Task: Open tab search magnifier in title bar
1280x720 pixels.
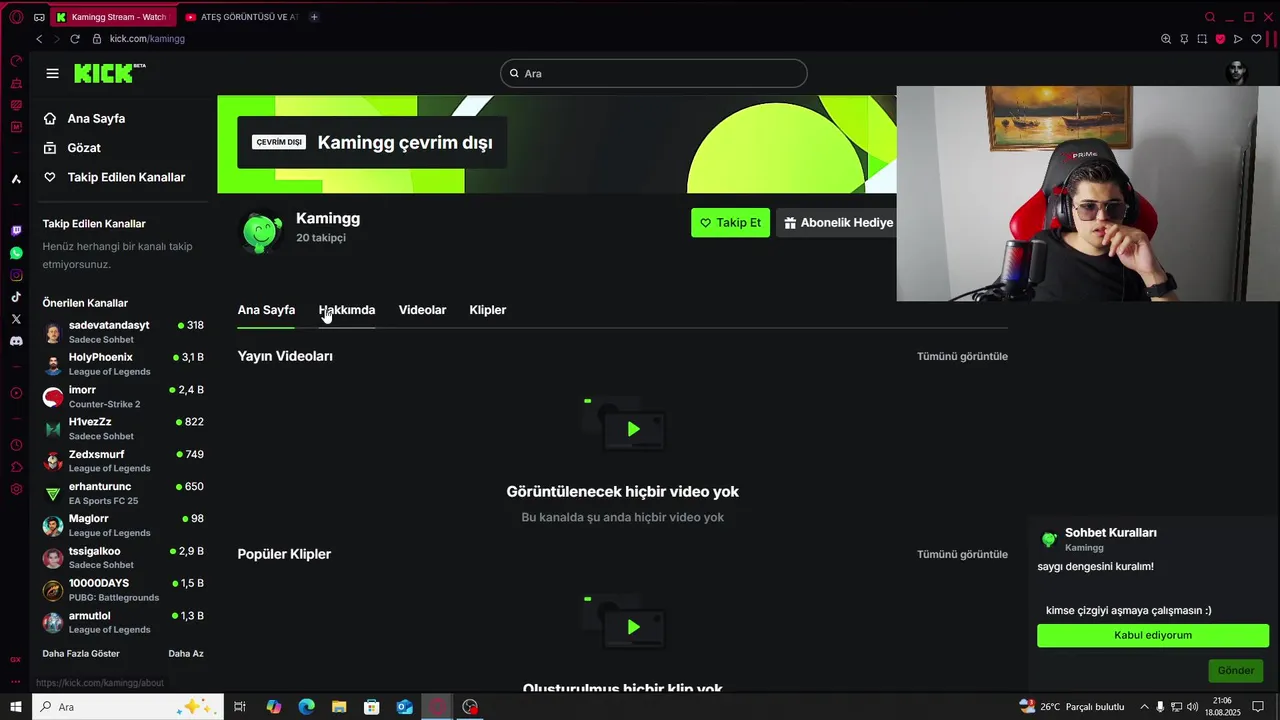Action: point(1210,17)
